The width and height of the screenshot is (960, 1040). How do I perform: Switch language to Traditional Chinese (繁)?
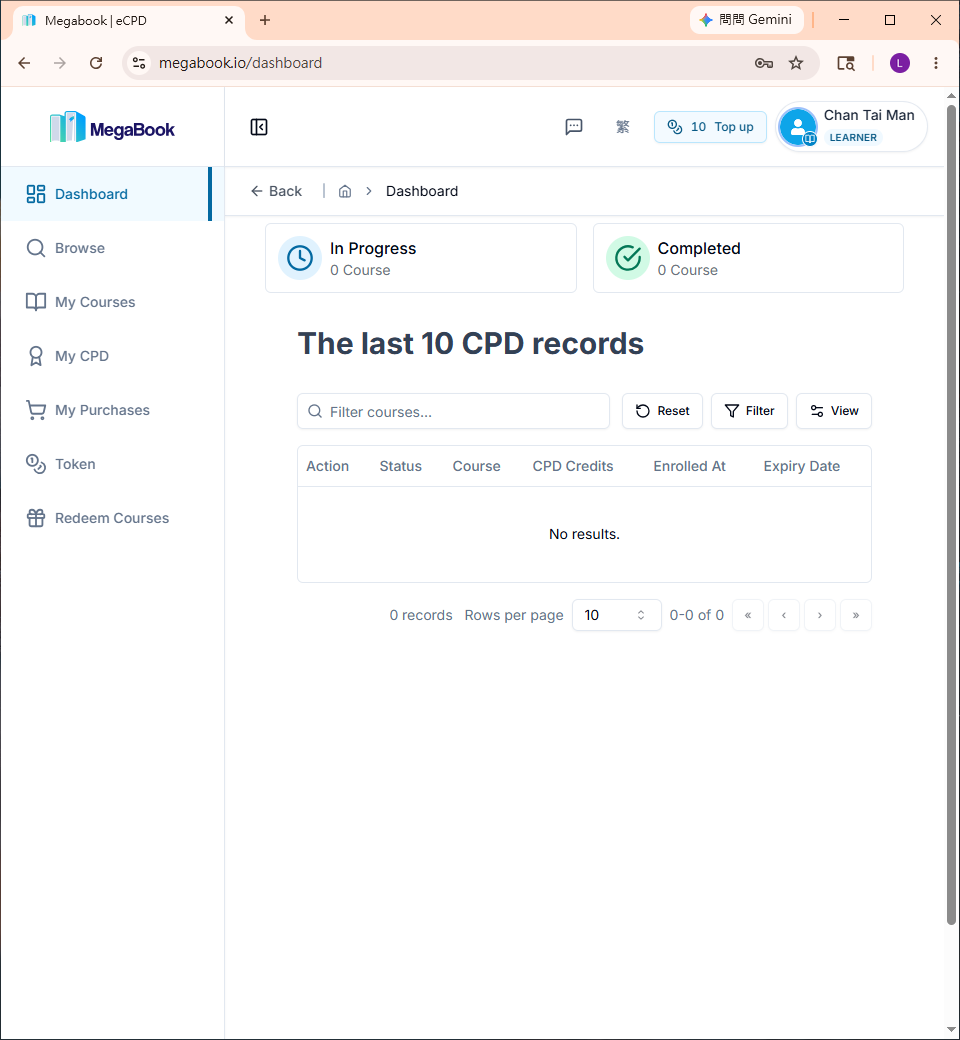point(622,127)
